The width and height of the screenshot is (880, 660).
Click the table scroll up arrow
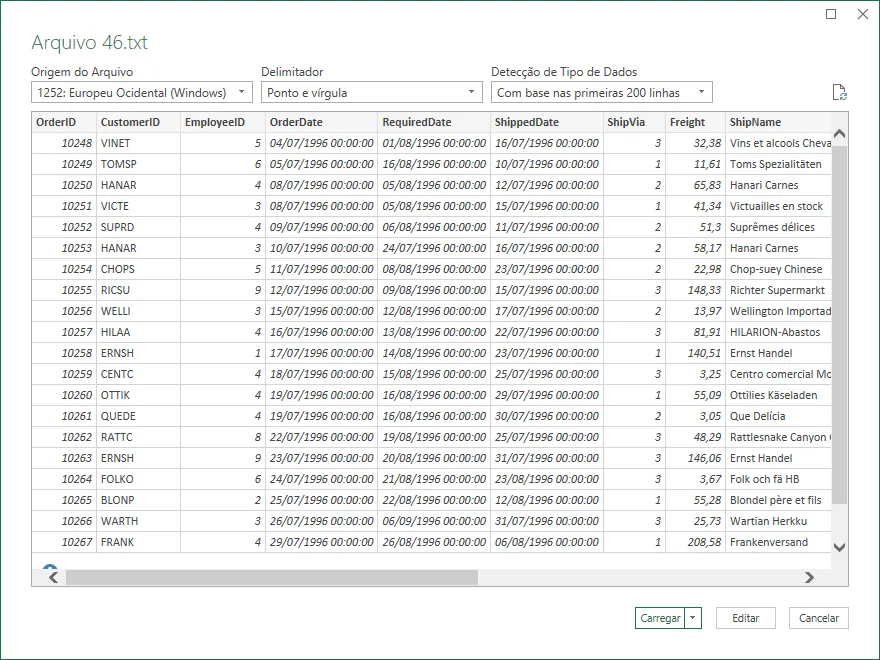pos(840,134)
